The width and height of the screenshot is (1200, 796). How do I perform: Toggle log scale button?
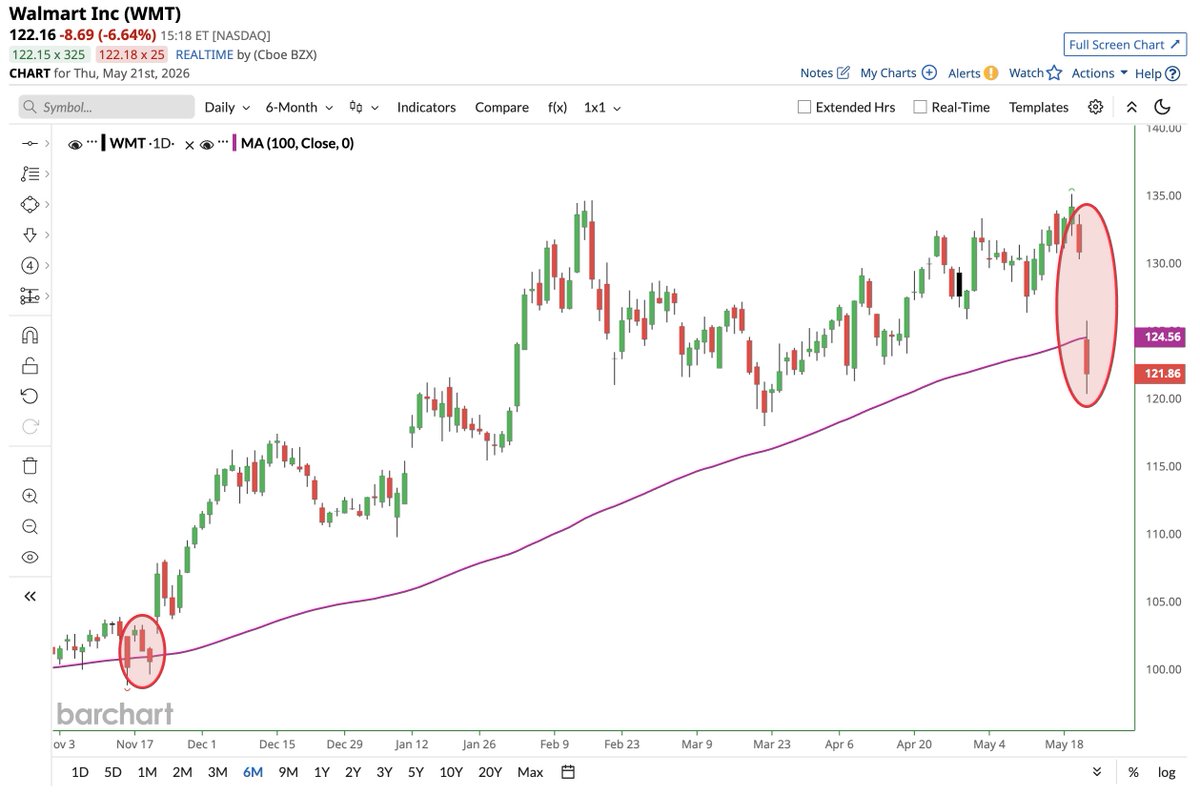1166,772
